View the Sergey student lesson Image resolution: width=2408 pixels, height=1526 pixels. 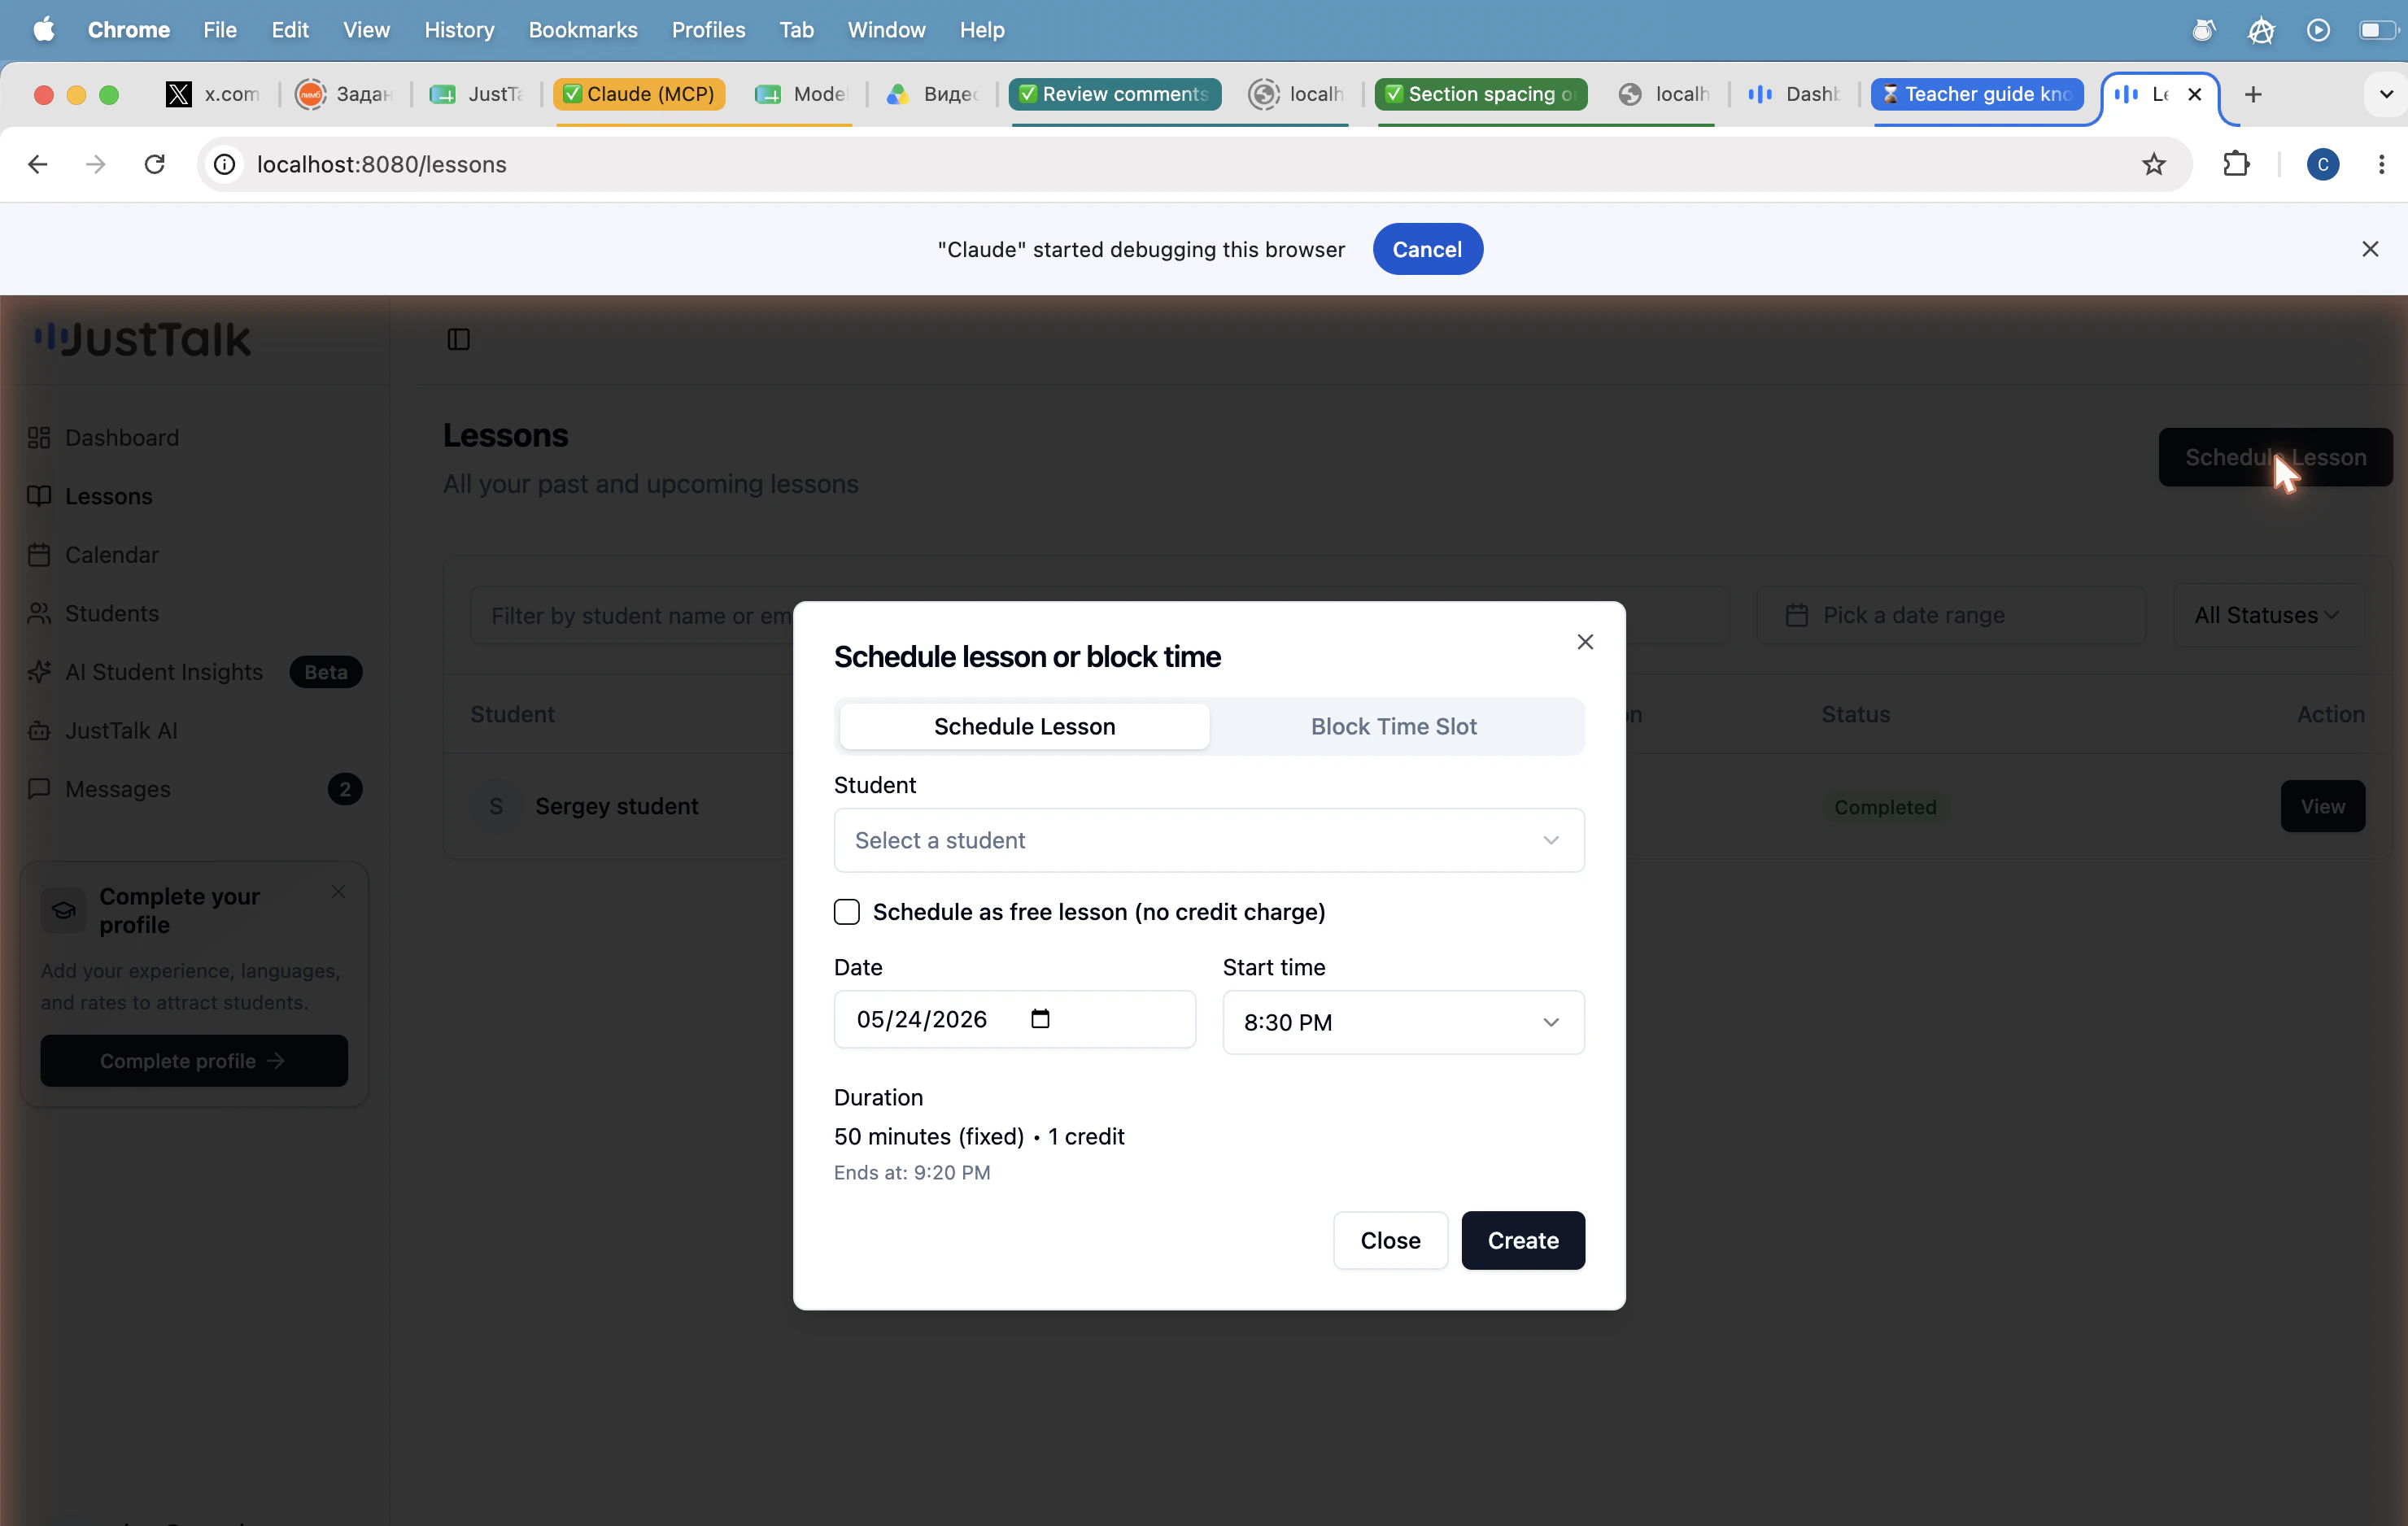[2322, 806]
